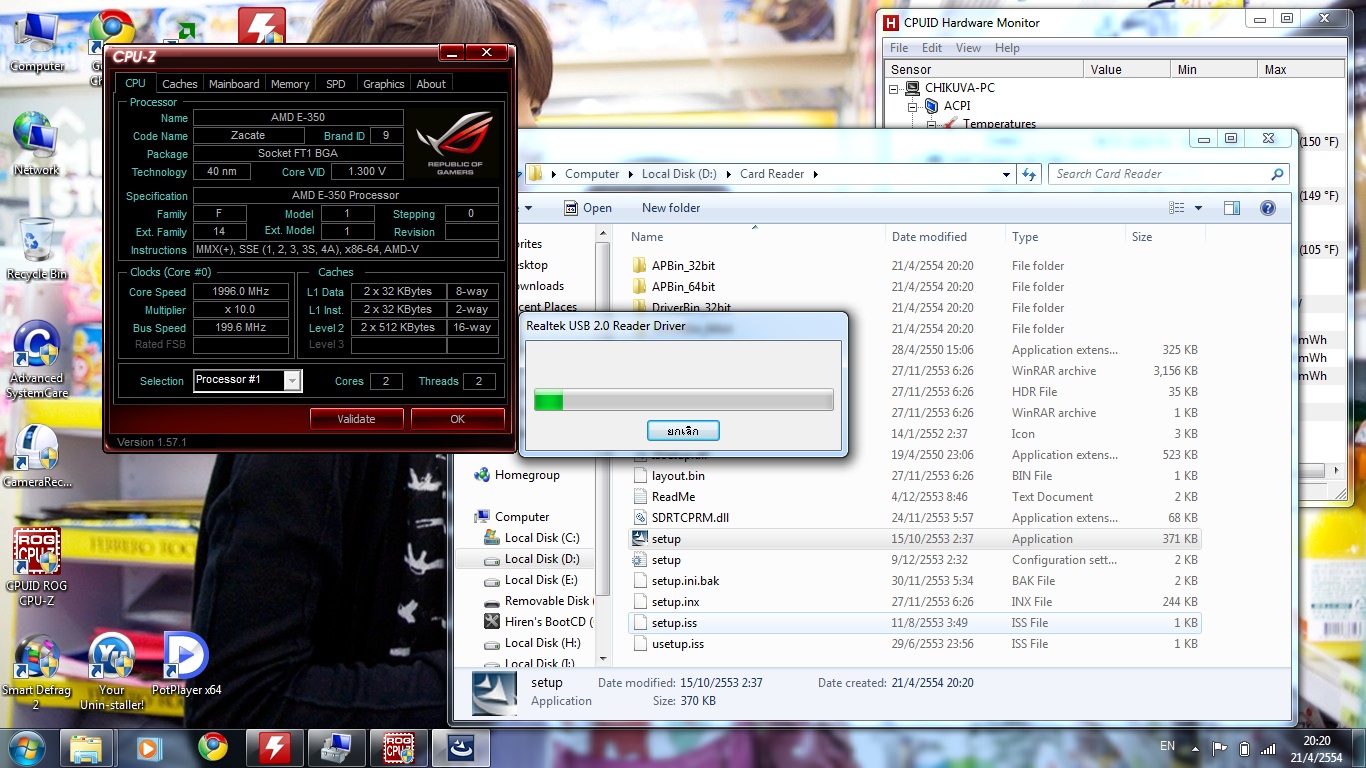Click the installer setup taskbar button

pos(461,747)
